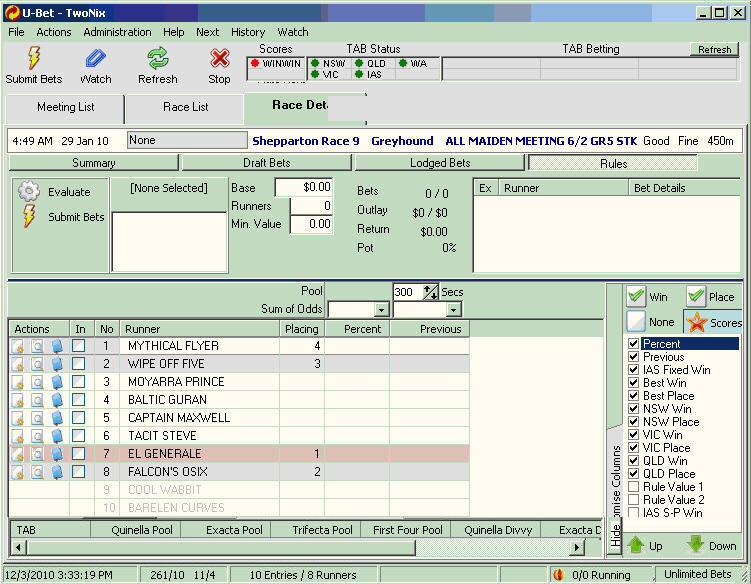The image size is (751, 584).
Task: Click the horizontal scrollbar thumb
Action: [220, 547]
